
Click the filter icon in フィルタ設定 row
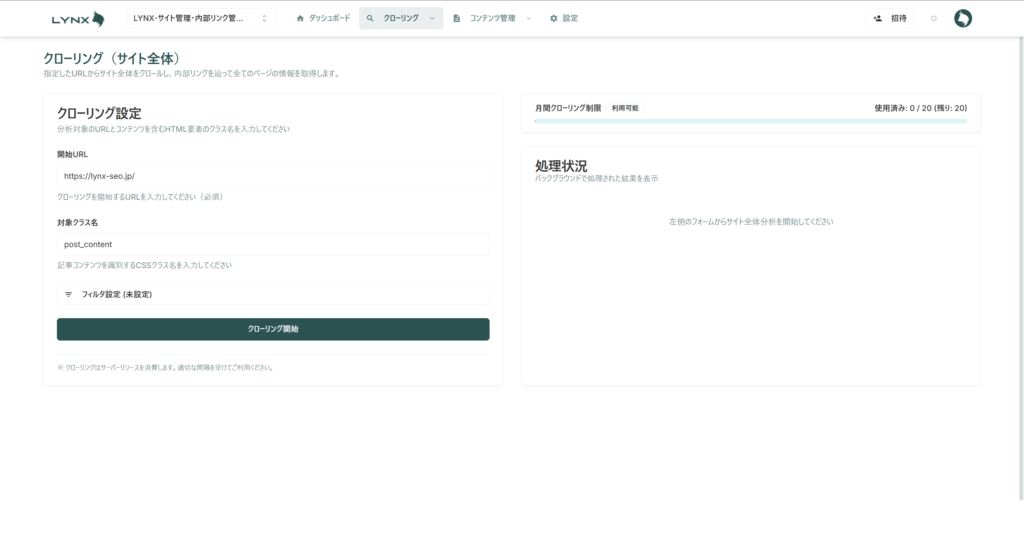(68, 295)
